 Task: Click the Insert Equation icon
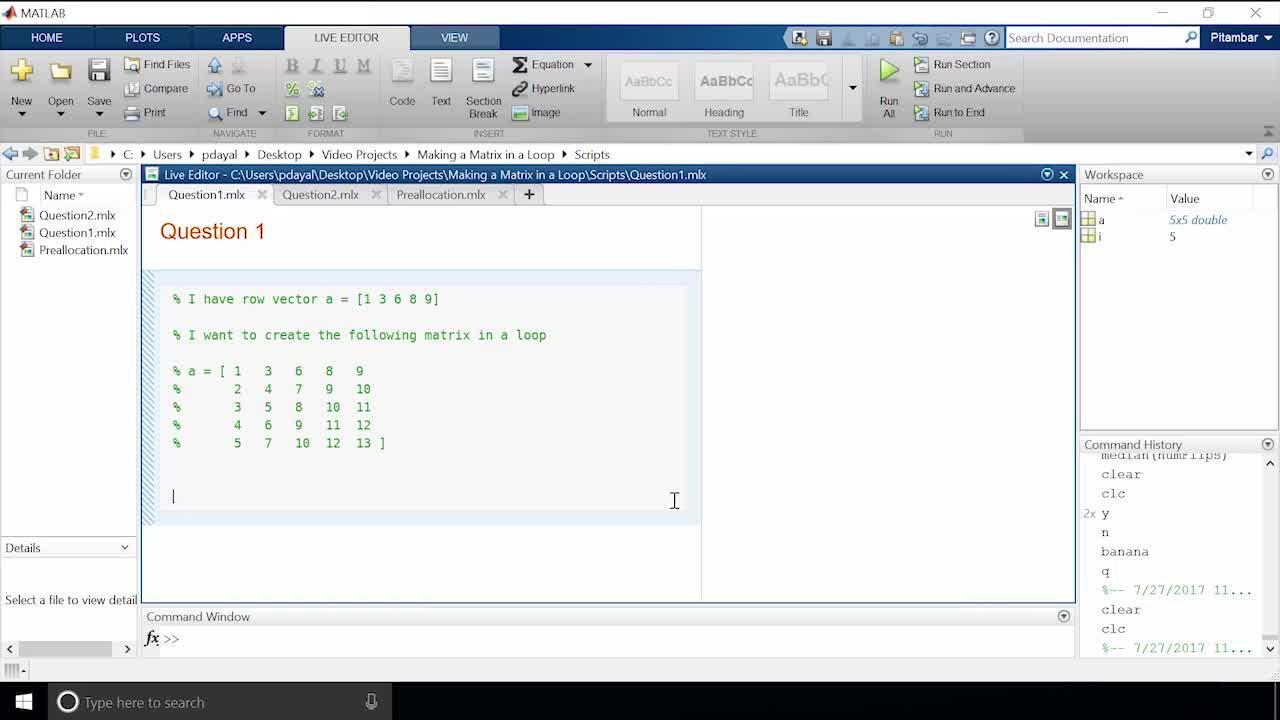(x=520, y=65)
